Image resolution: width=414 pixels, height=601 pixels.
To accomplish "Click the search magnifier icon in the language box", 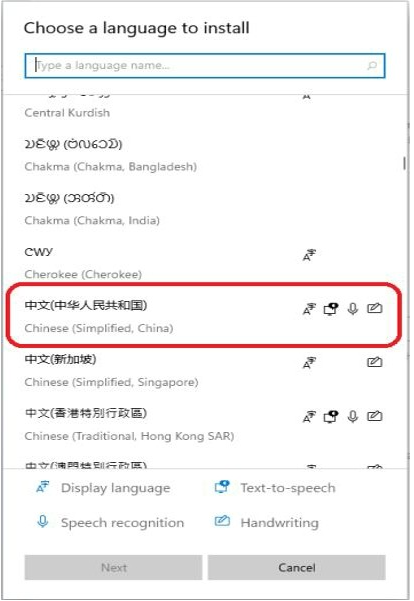I will (371, 66).
